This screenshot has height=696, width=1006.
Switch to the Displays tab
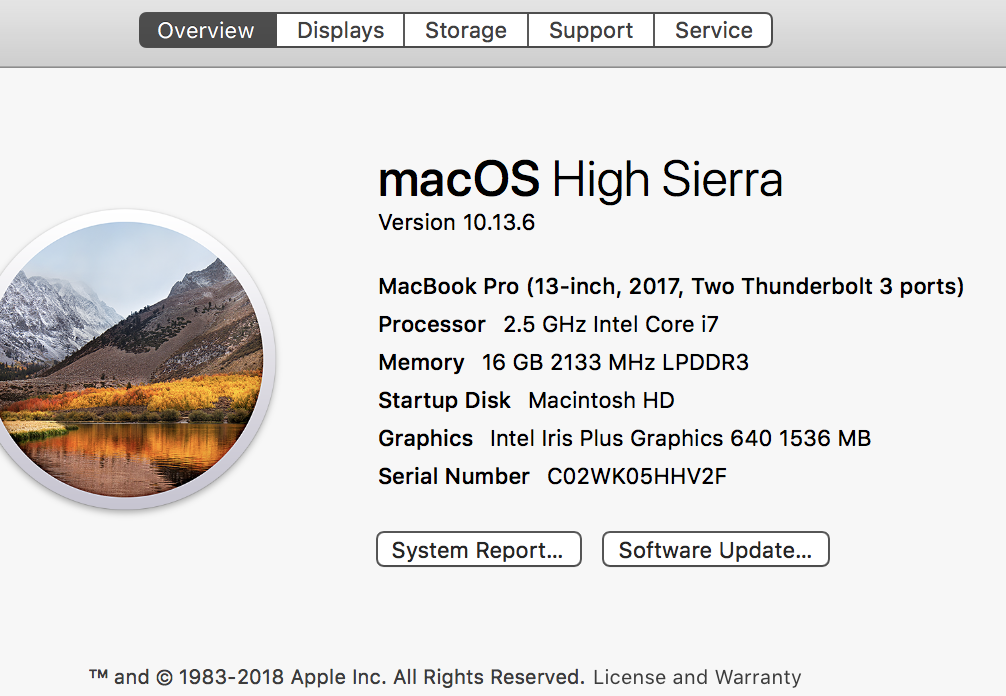(x=340, y=30)
